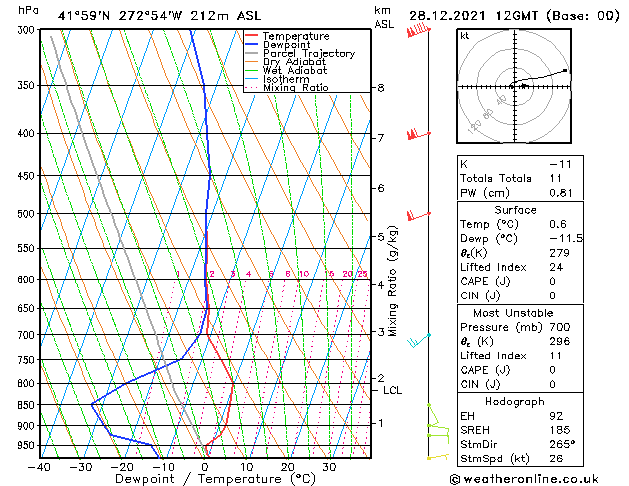Click the date '28.12.2021 12GMT (Base: 00)'
629x486 pixels.
[x=514, y=16]
